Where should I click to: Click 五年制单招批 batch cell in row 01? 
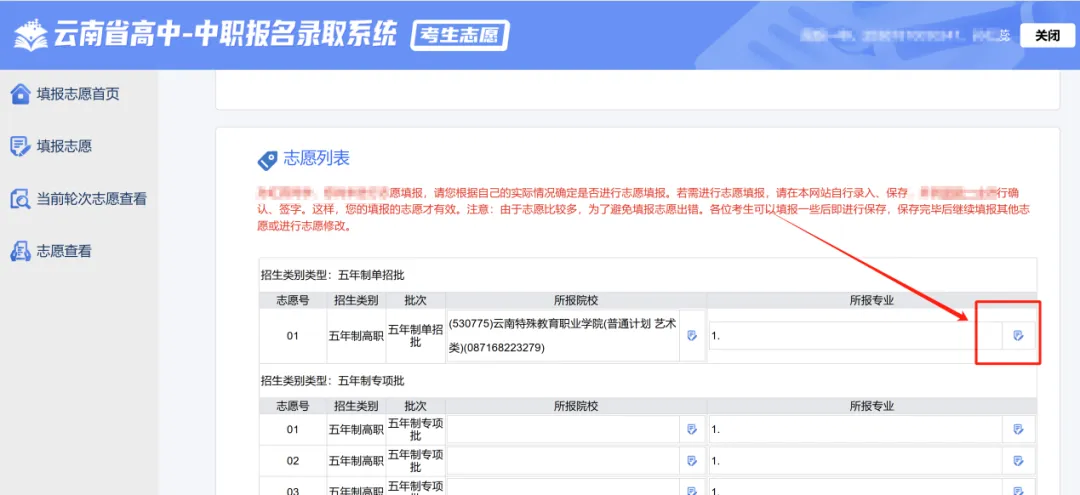(x=415, y=335)
